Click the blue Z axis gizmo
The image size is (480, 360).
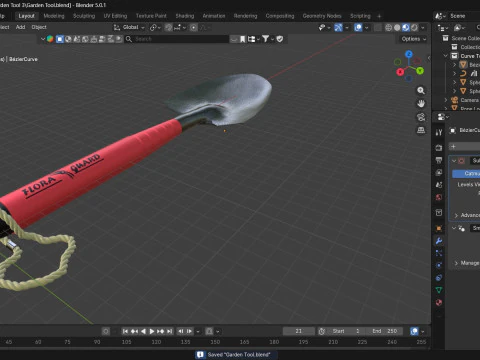click(409, 54)
